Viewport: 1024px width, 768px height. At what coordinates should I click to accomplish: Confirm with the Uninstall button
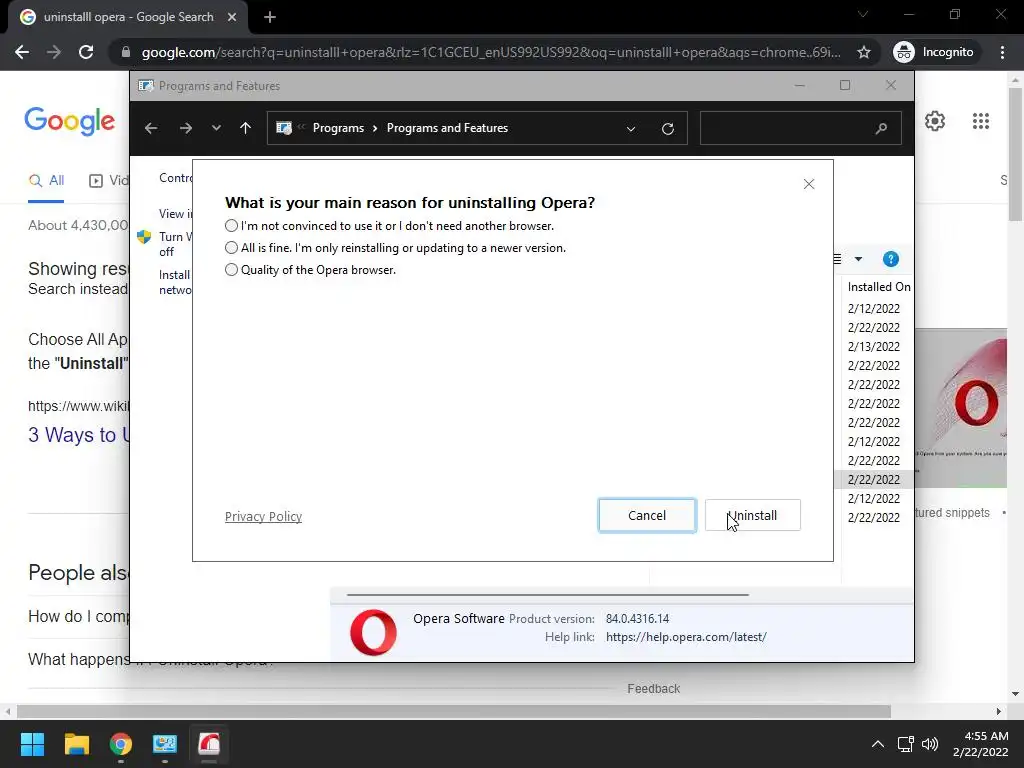coord(753,515)
